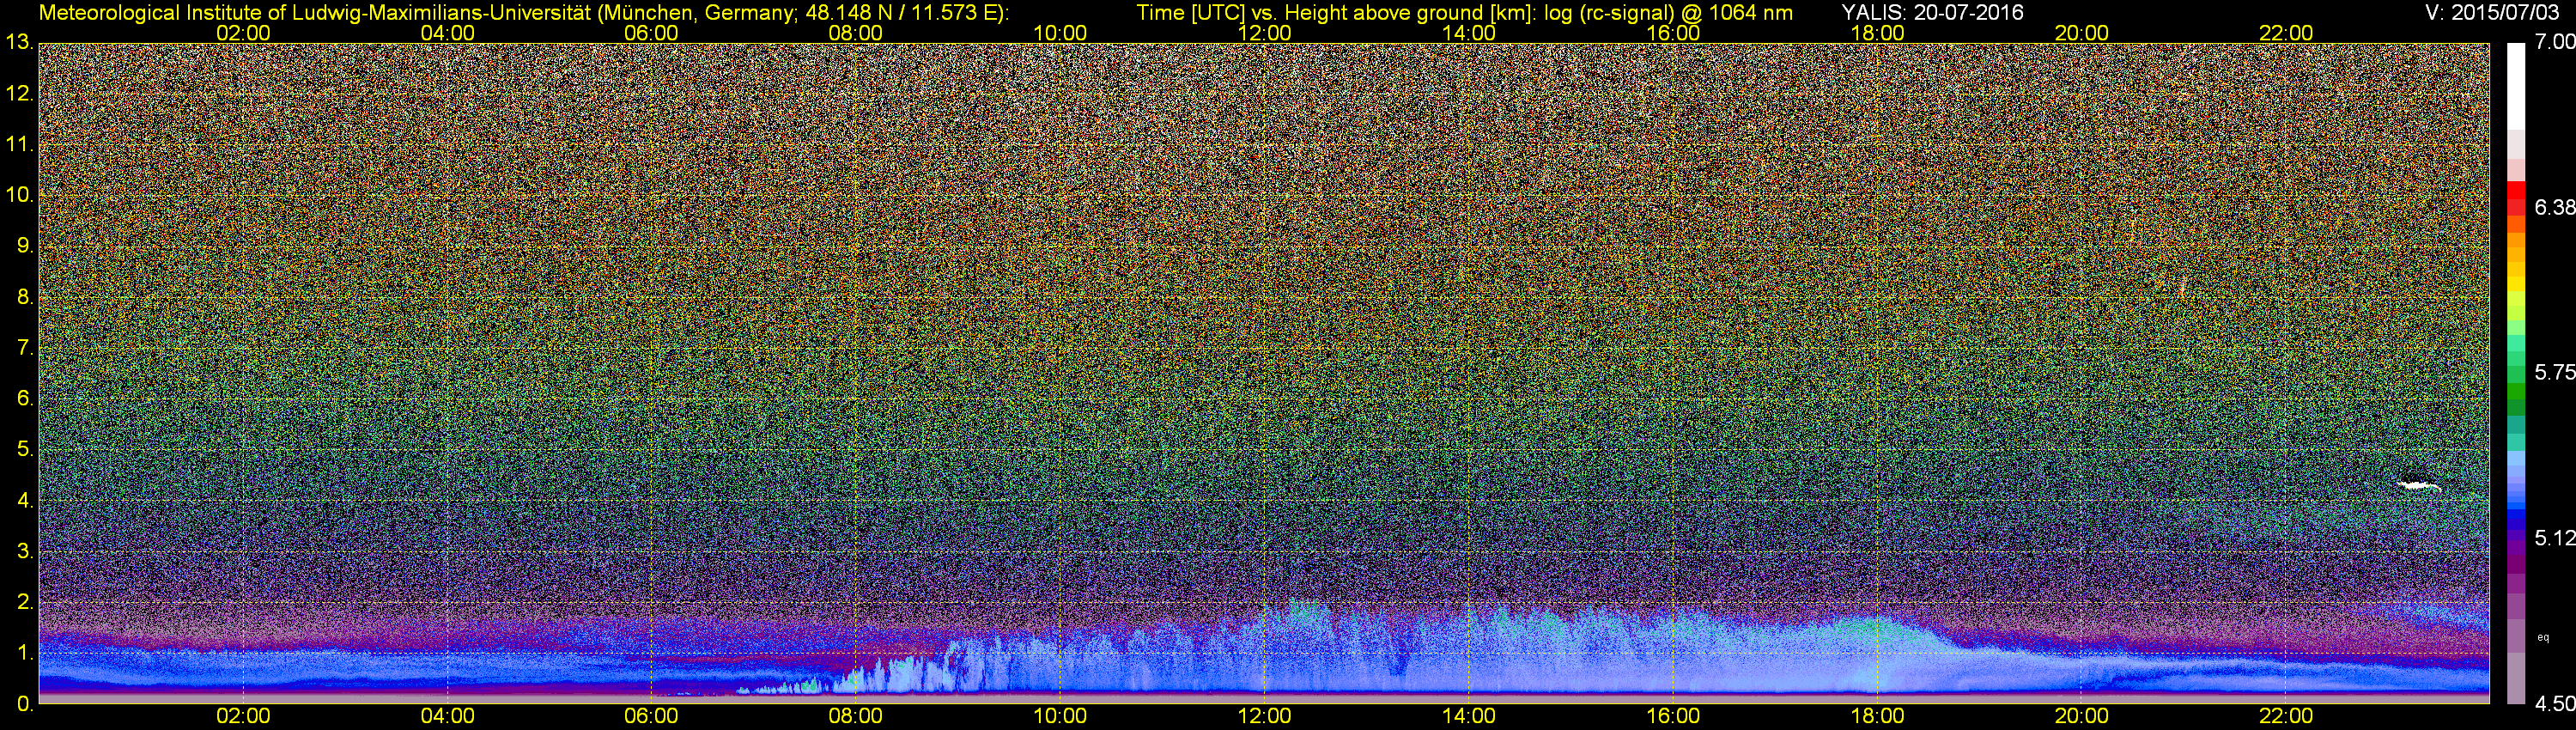Image resolution: width=2576 pixels, height=730 pixels.
Task: Click the 22:00 label on the top time axis
Action: (x=2286, y=33)
